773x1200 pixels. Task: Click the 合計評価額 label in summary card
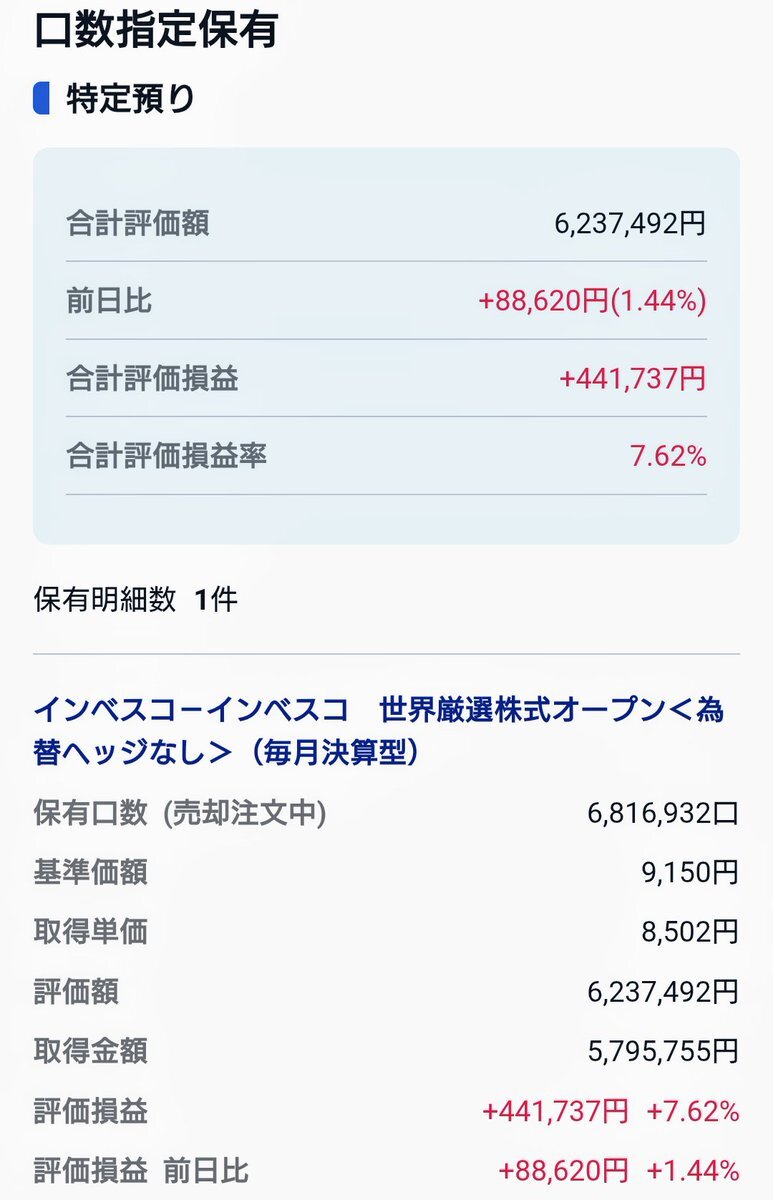(x=138, y=222)
